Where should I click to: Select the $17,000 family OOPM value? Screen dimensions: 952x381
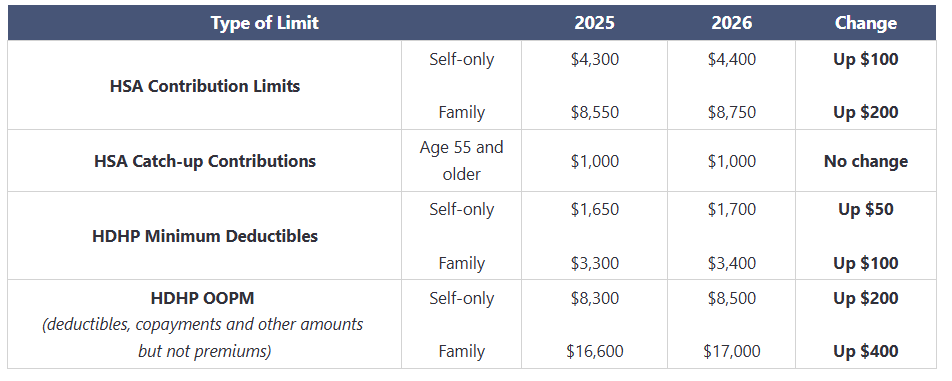click(x=732, y=351)
